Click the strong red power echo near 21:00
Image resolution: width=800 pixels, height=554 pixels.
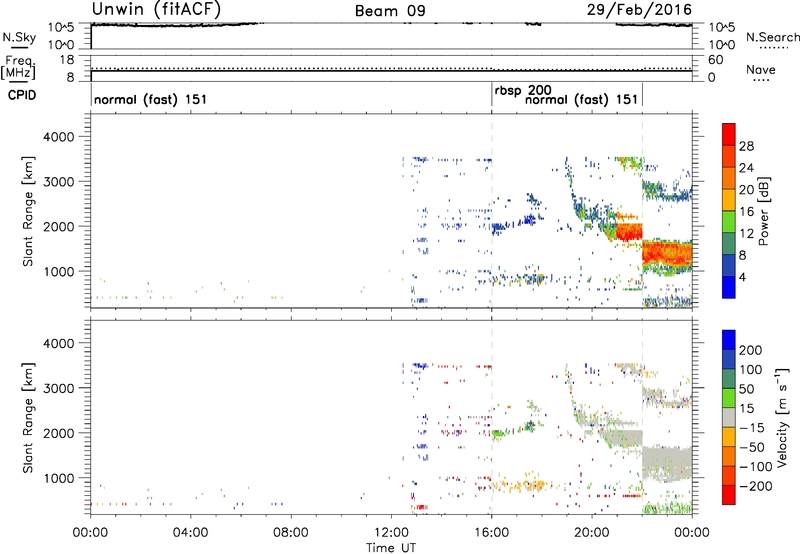coord(629,231)
